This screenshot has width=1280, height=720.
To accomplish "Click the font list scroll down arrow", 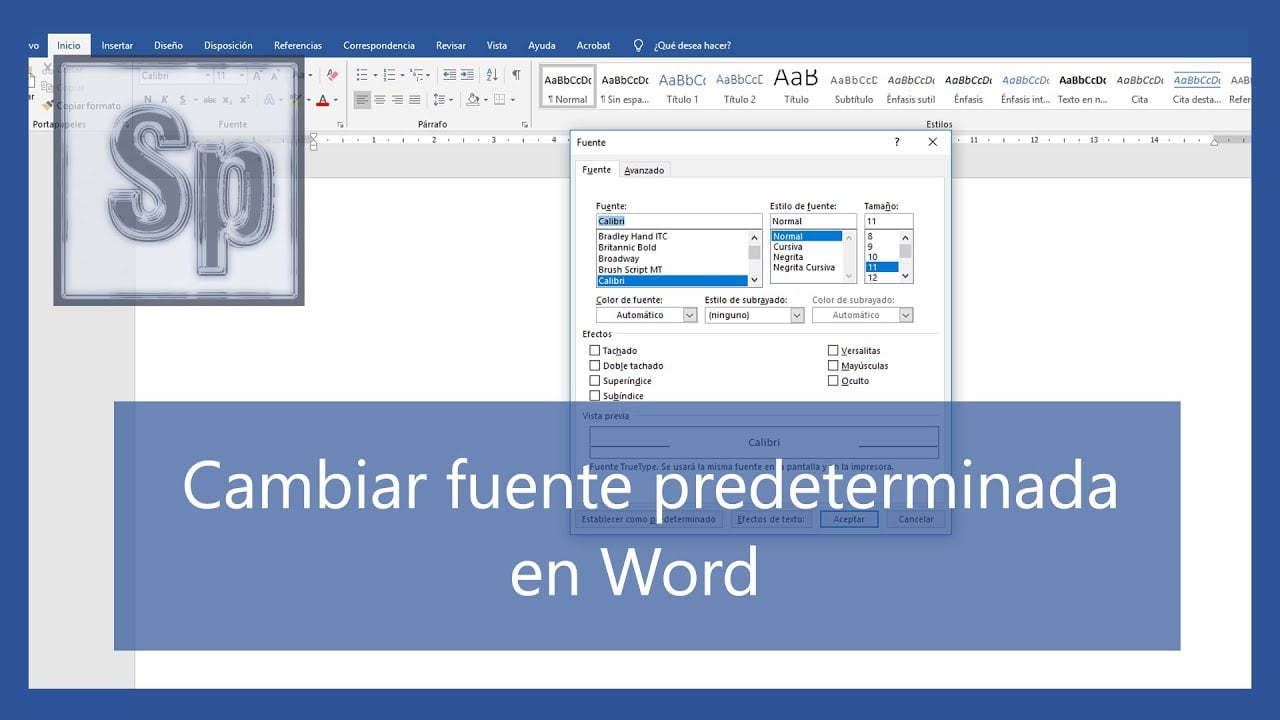I will (x=755, y=279).
